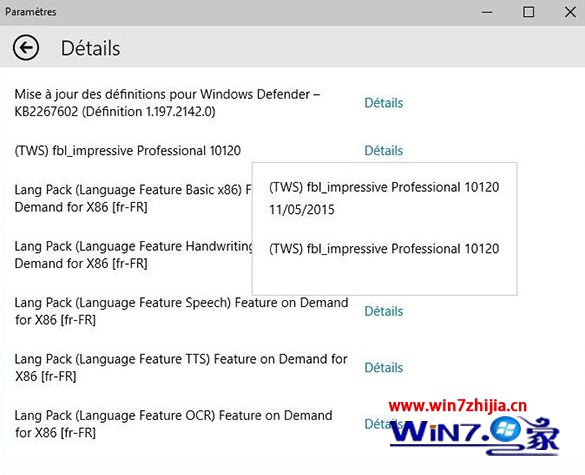Select the Language Feature TTS entry text
This screenshot has height=475, width=585.
(x=181, y=368)
